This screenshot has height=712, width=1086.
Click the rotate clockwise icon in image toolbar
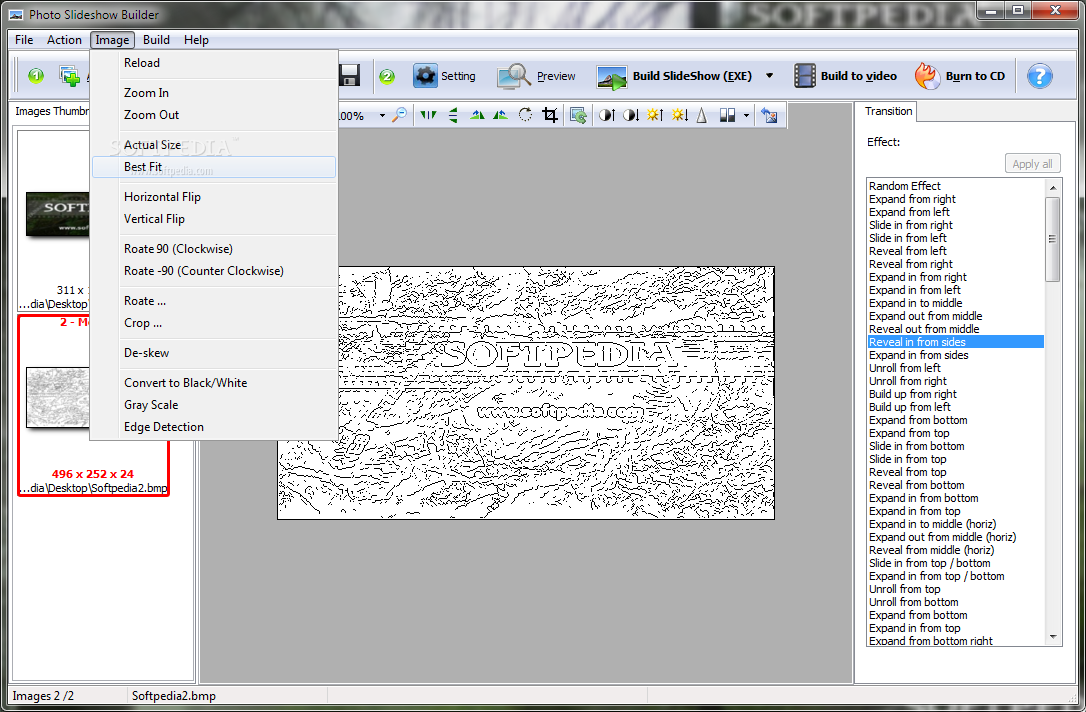click(x=477, y=115)
